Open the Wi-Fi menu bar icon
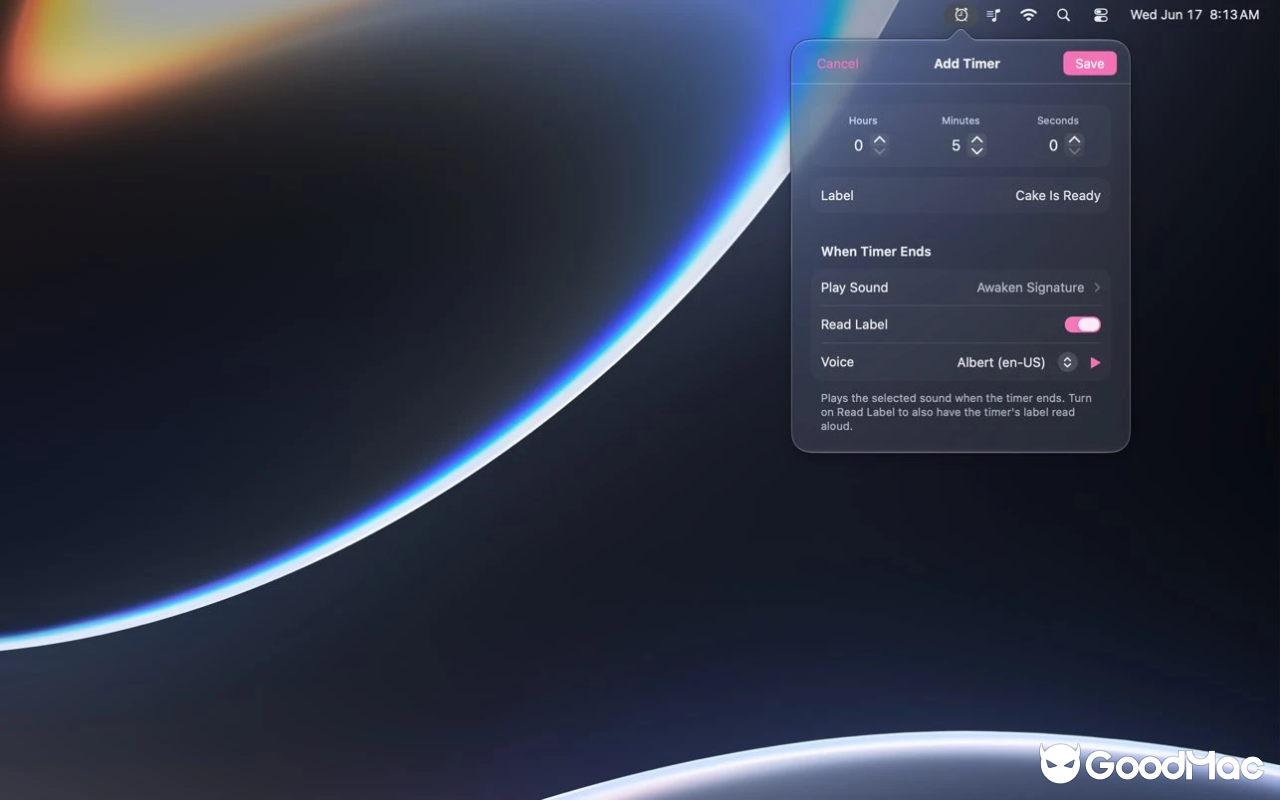Screen dimensions: 1280x800 click(x=1028, y=15)
